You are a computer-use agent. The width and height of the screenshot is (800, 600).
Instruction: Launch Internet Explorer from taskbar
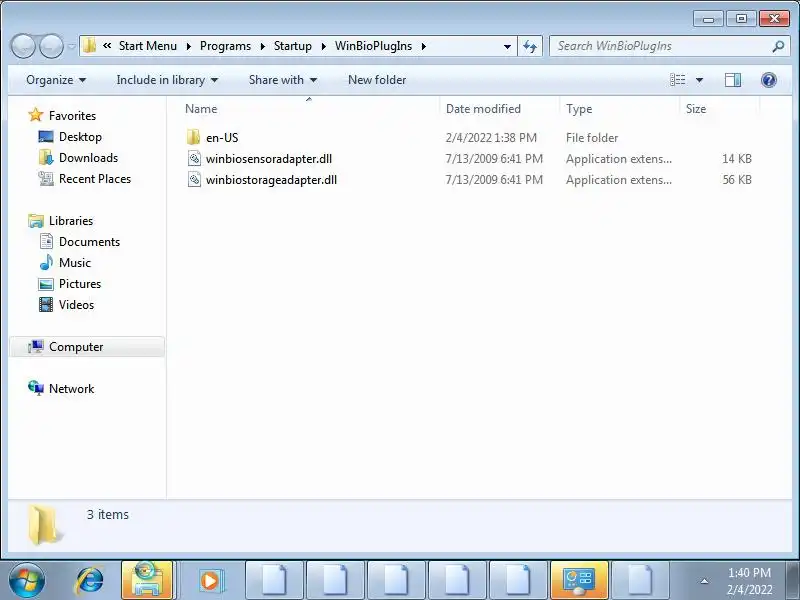90,580
